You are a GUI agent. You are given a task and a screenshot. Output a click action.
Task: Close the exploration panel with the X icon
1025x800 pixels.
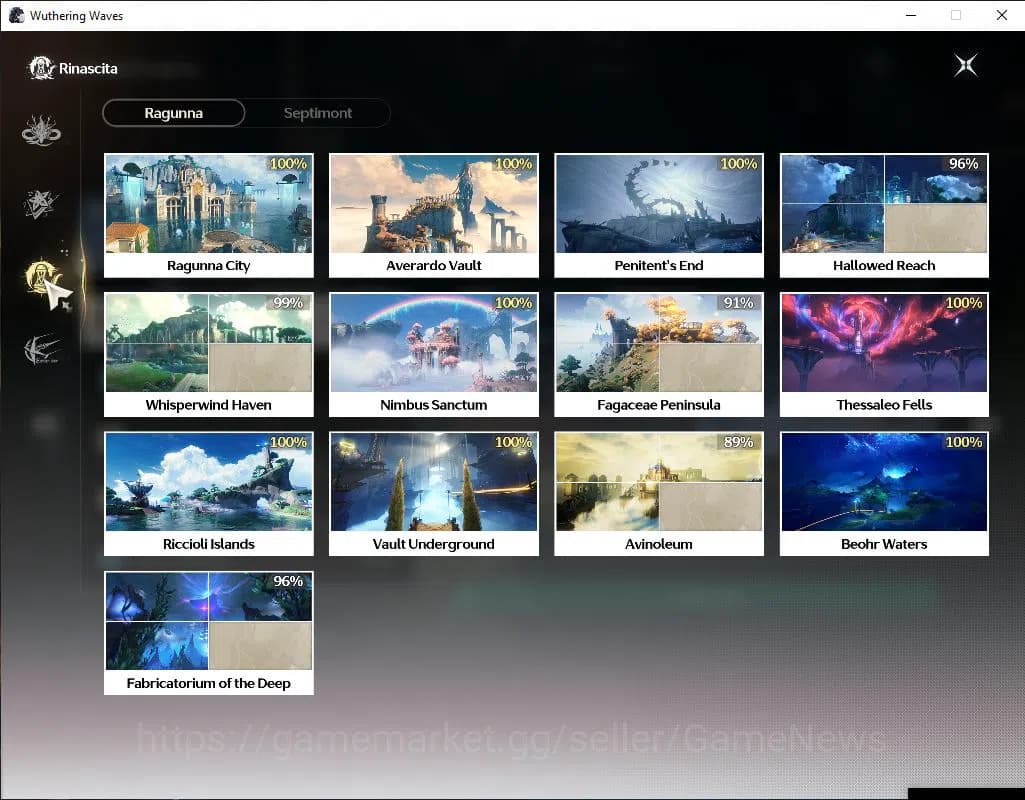[x=966, y=65]
